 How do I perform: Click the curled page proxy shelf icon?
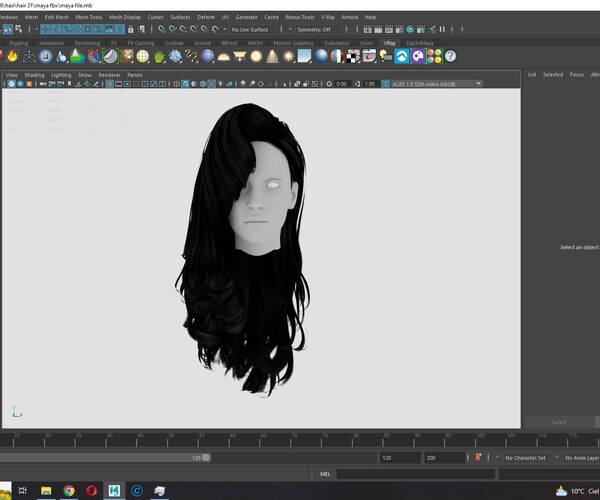coord(110,56)
